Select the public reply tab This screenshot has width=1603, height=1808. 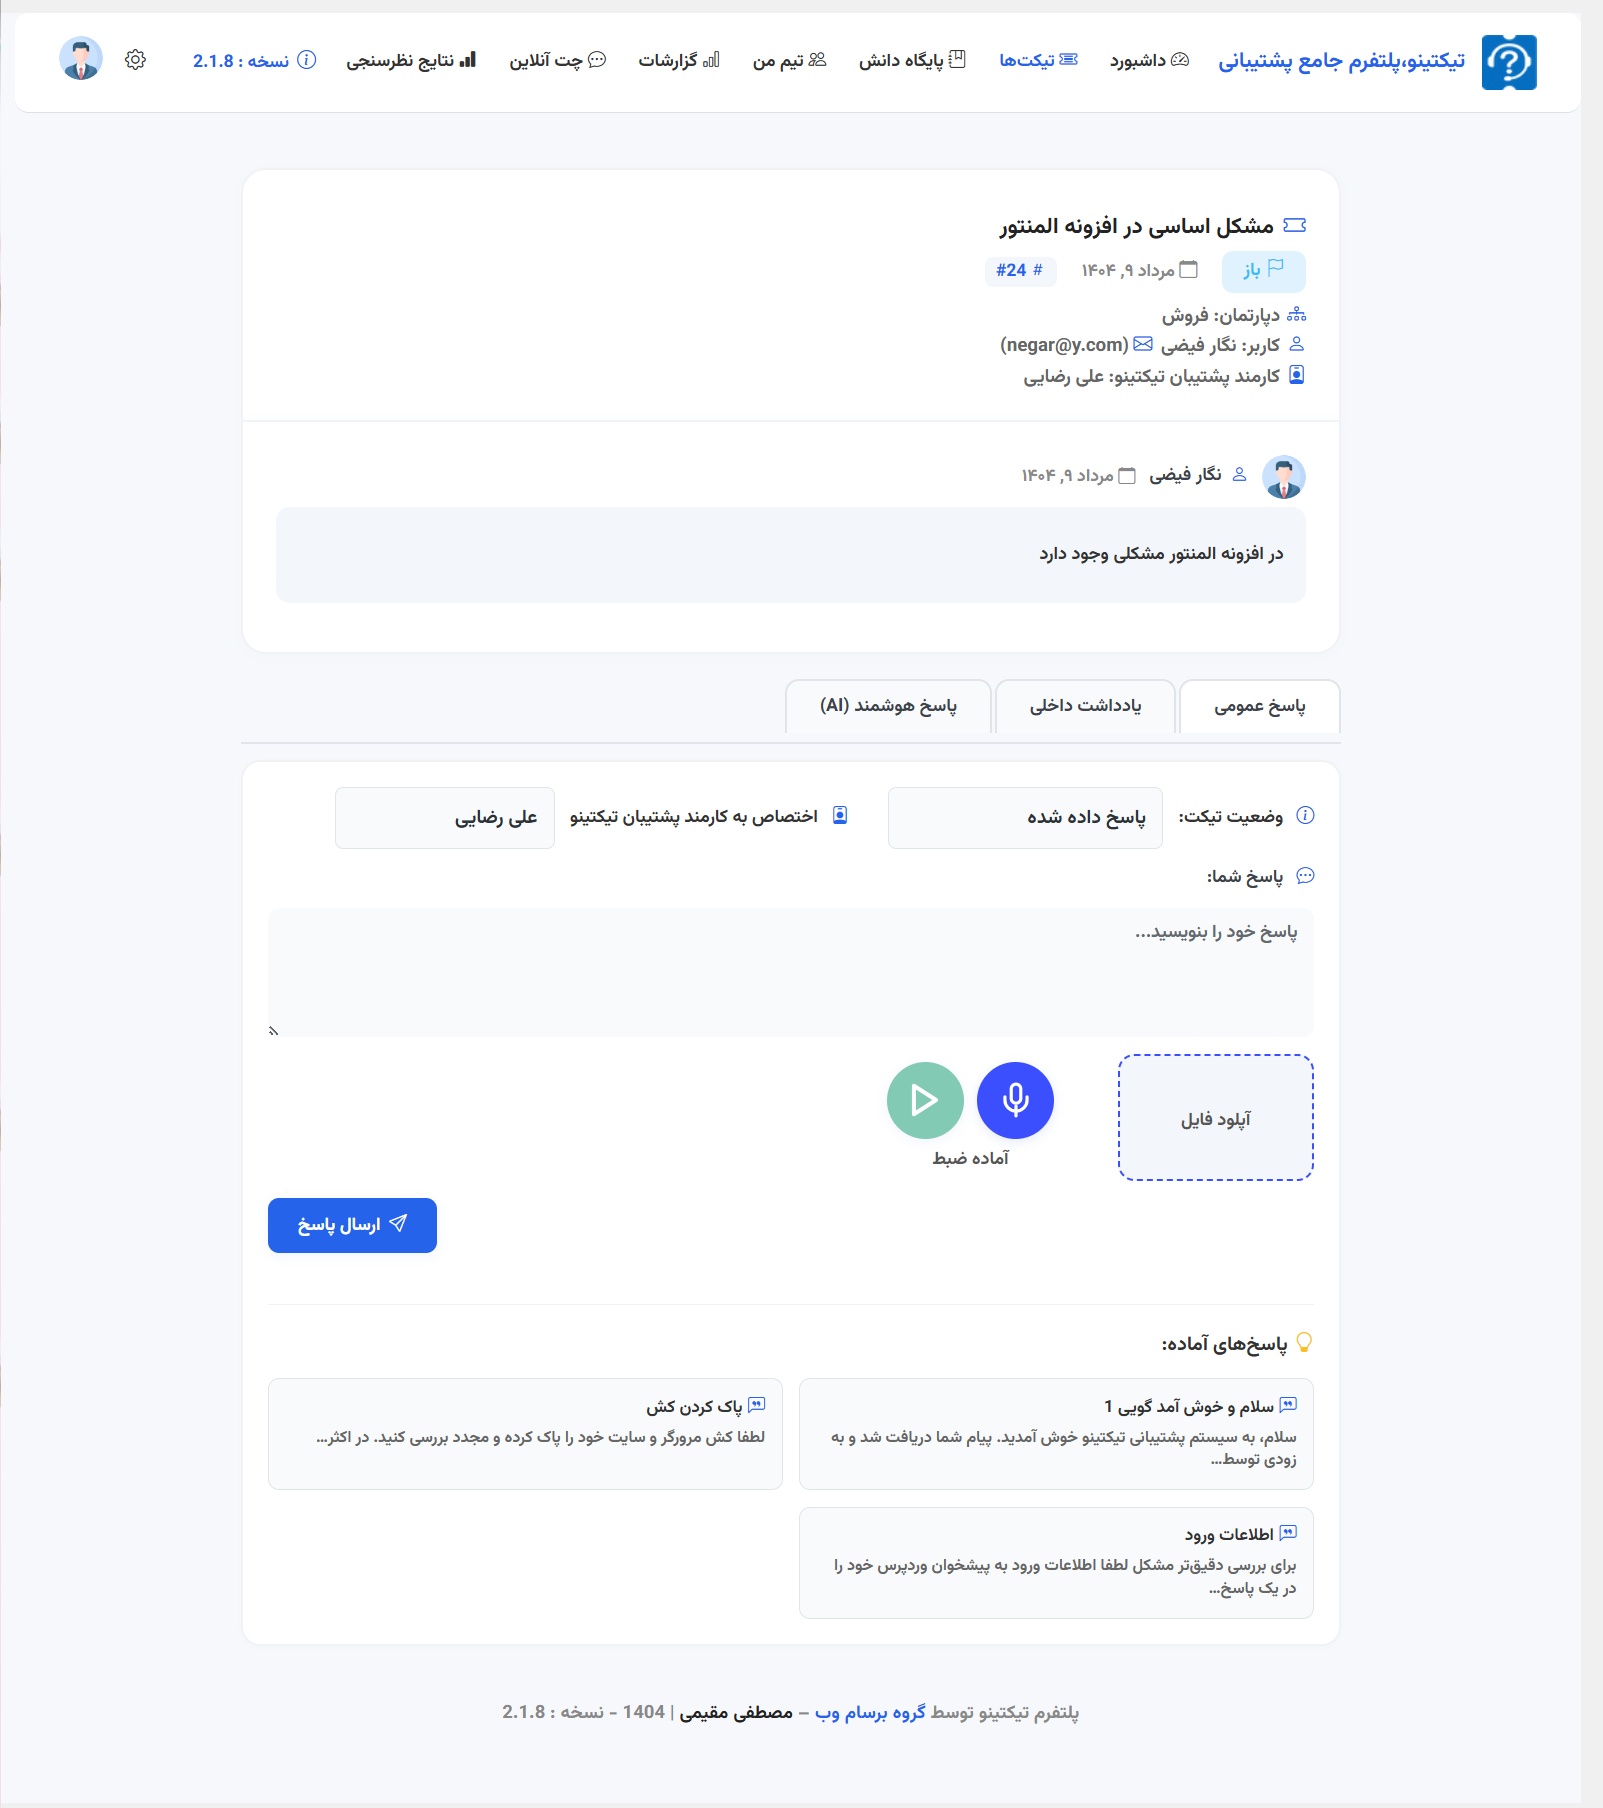point(1259,707)
